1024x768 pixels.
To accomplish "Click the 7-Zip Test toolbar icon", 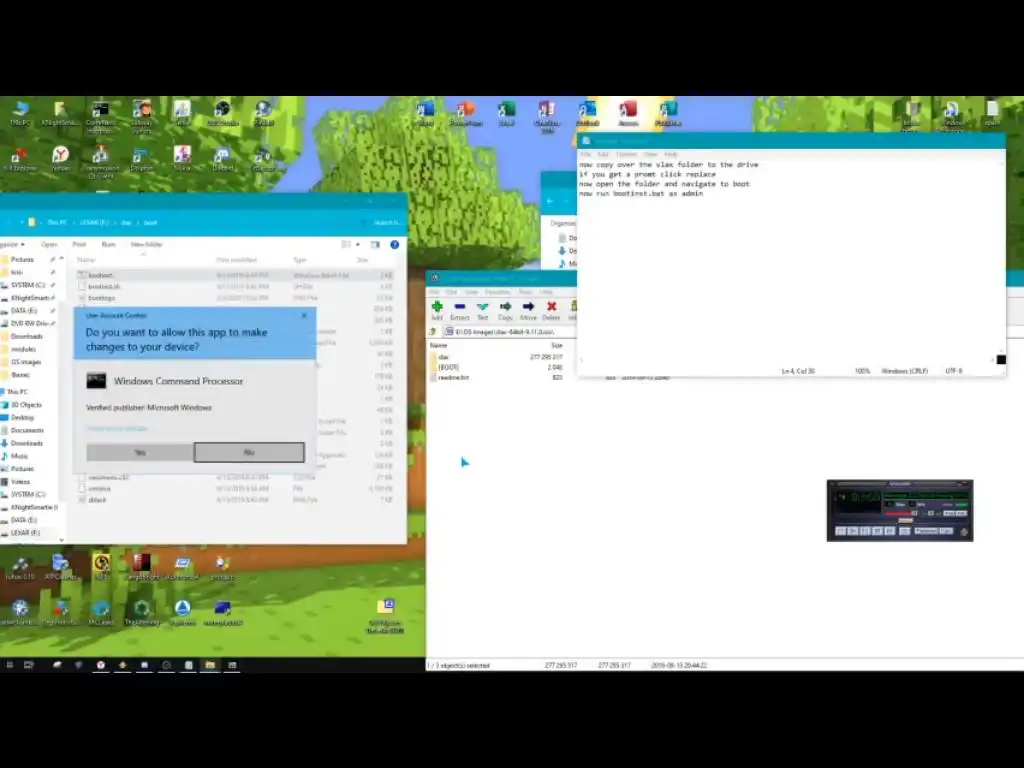I will point(483,310).
